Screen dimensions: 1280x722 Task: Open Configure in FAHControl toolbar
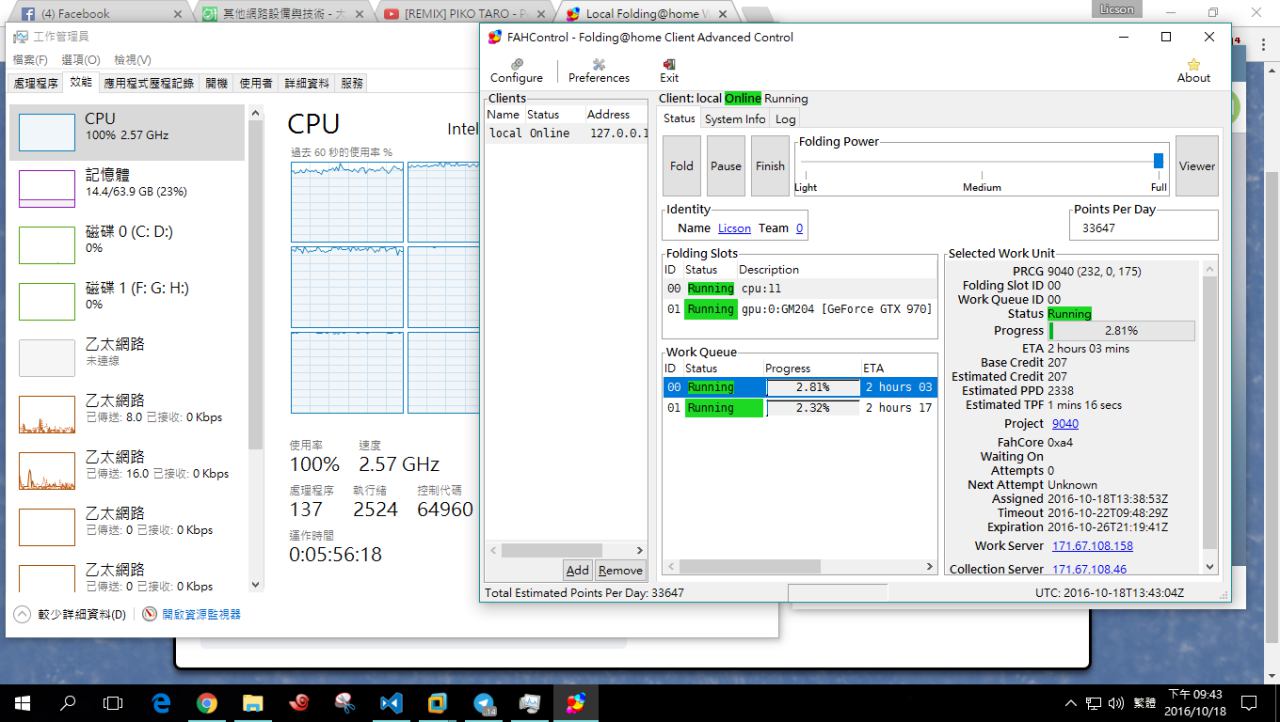click(516, 70)
